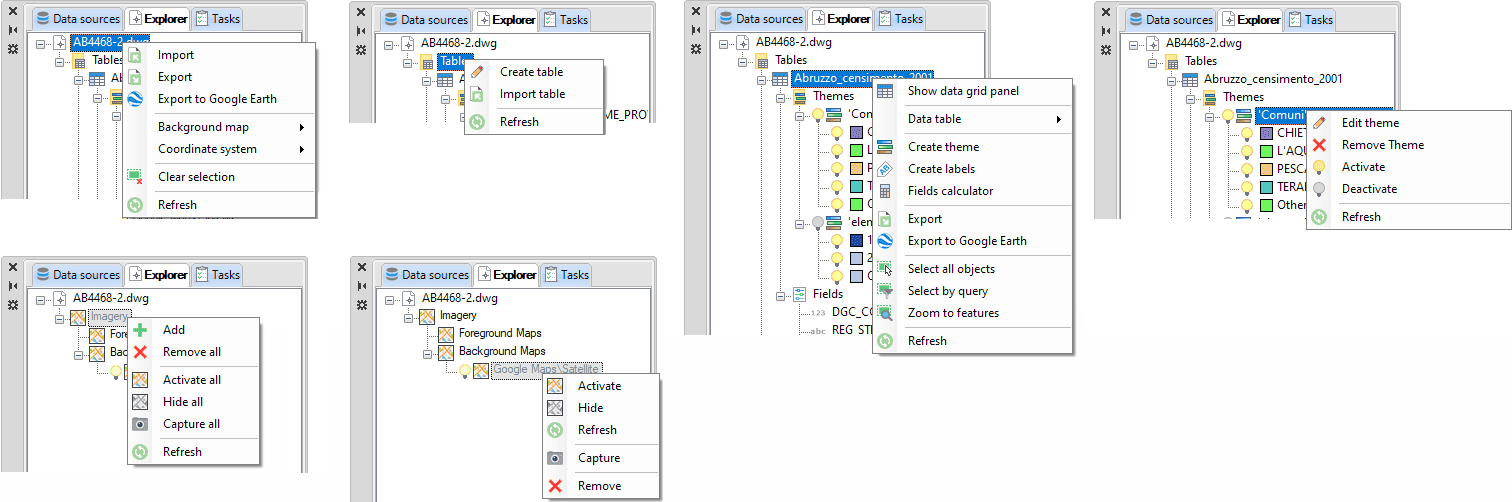Select Deactivate in the theme context menu
This screenshot has height=502, width=1512.
point(1369,189)
